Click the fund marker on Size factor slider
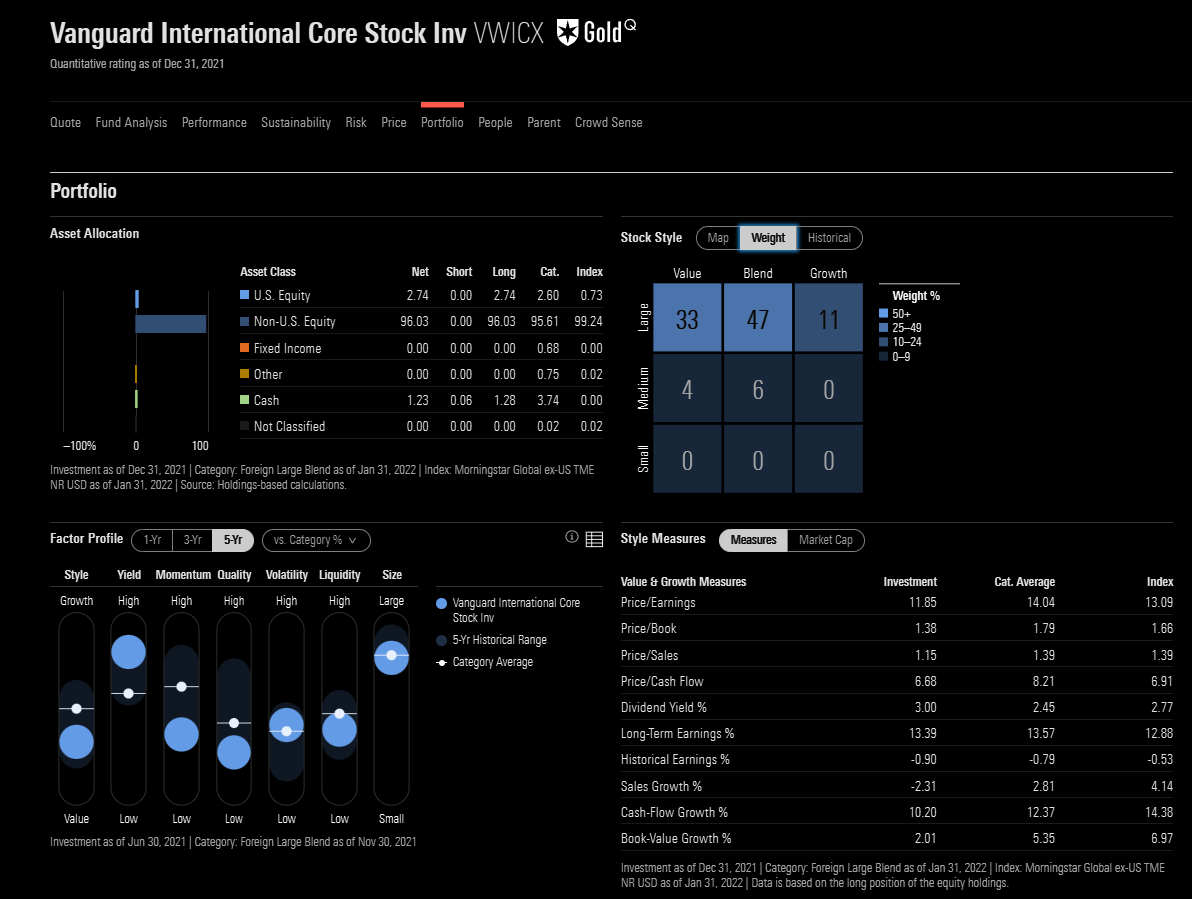The height and width of the screenshot is (899, 1192). coord(392,657)
